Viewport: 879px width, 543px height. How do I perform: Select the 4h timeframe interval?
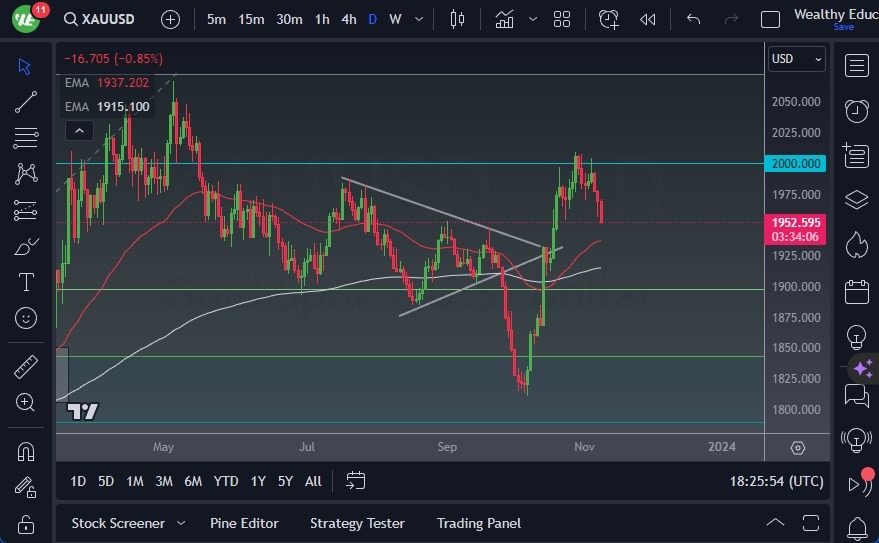click(348, 19)
